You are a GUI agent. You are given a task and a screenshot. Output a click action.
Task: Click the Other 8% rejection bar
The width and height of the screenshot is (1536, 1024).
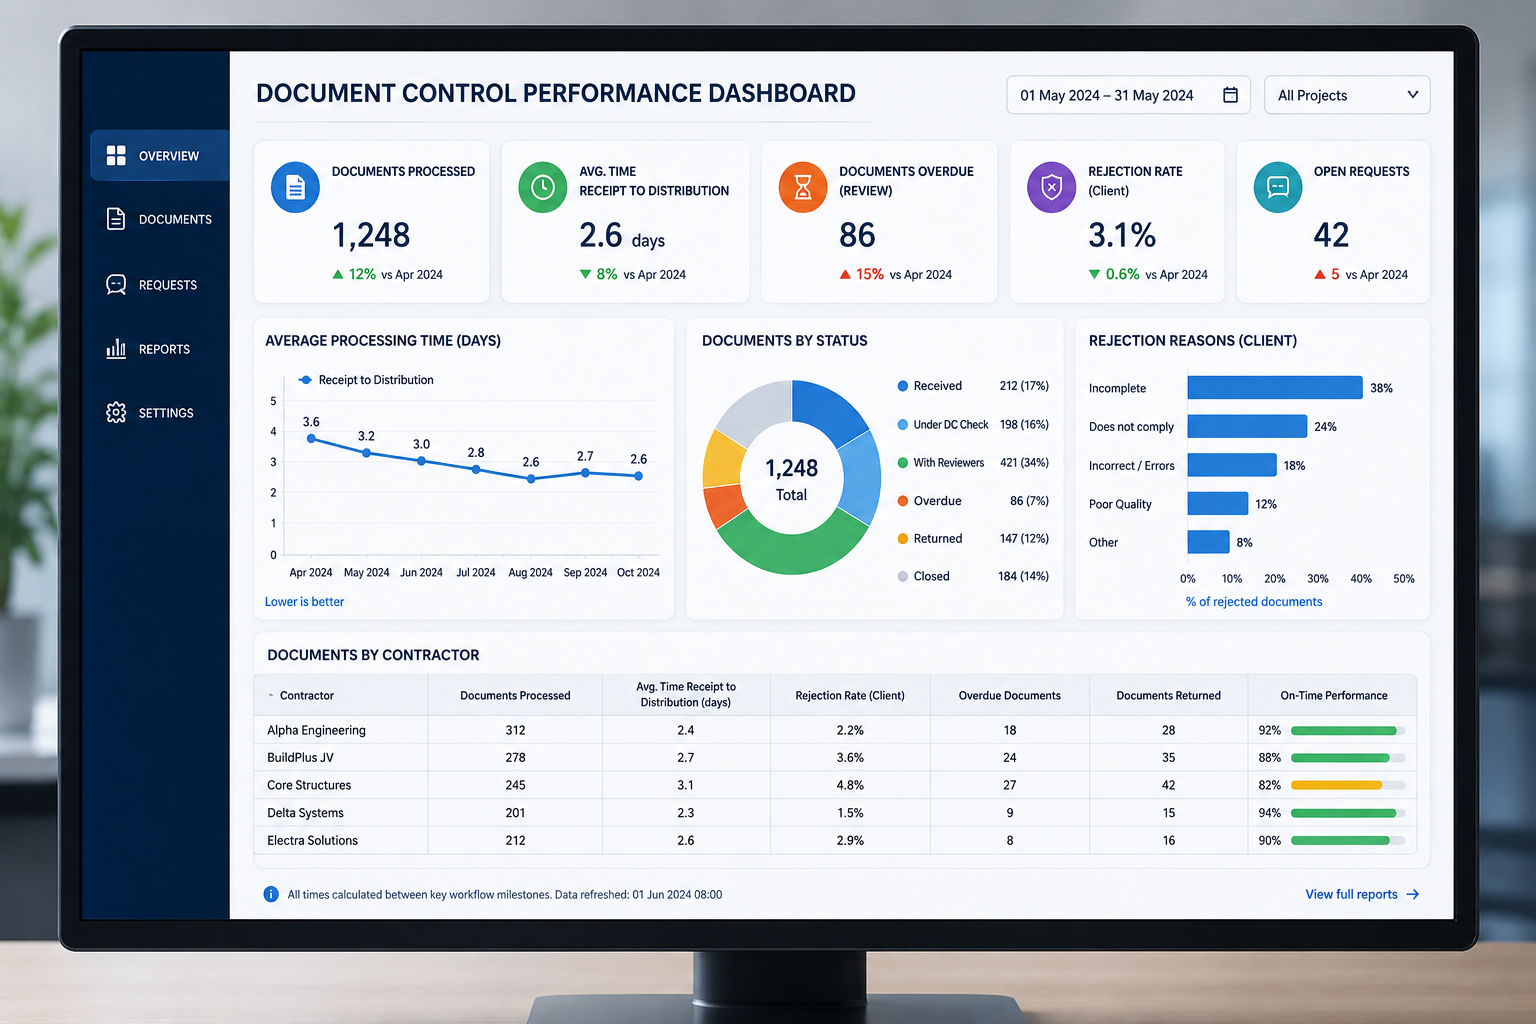click(x=1208, y=542)
